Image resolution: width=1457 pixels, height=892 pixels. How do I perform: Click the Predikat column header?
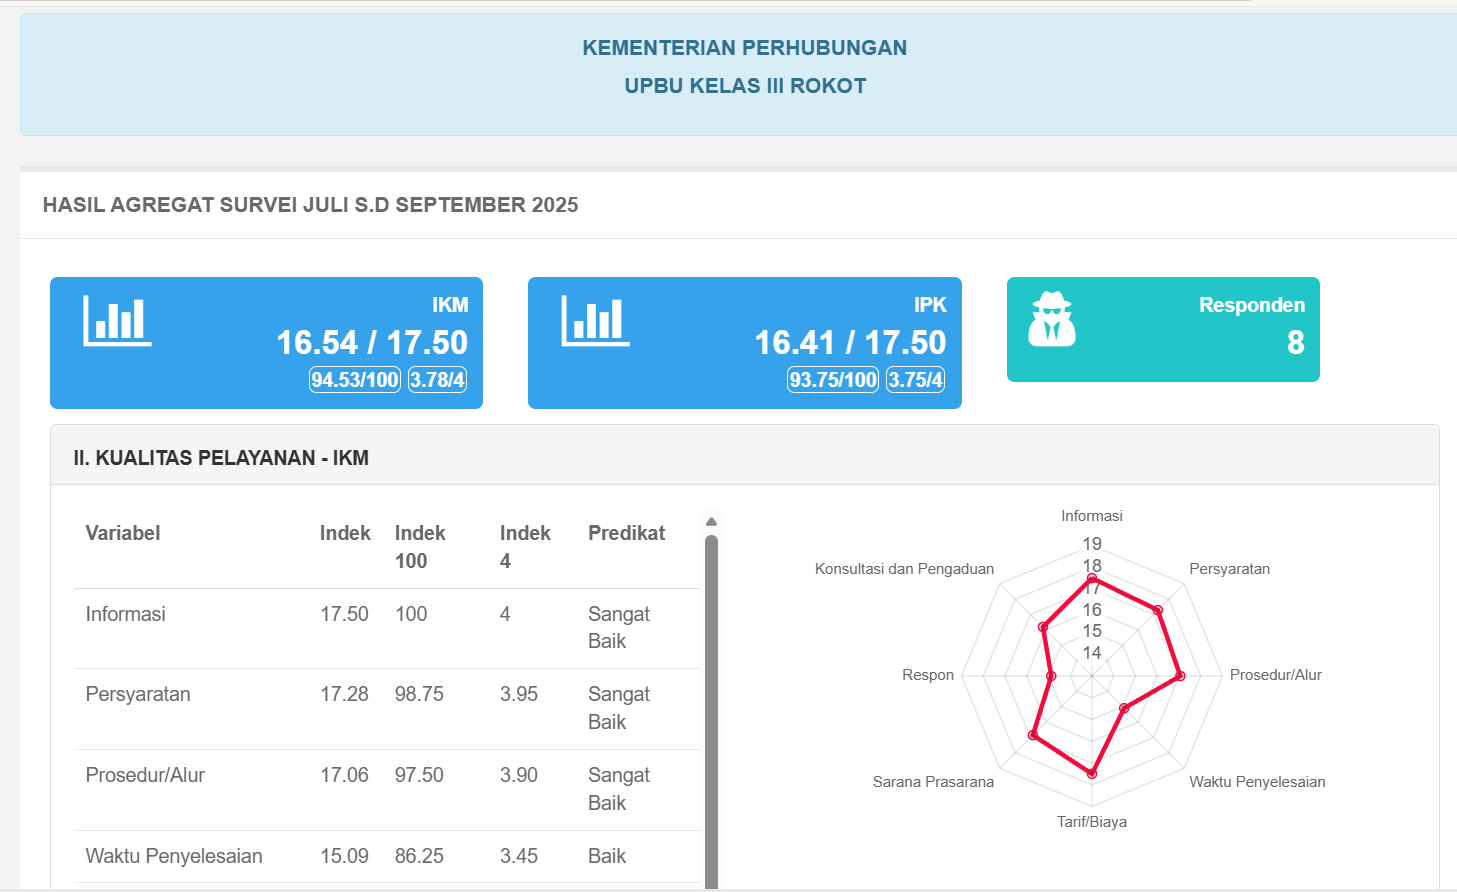[x=626, y=533]
